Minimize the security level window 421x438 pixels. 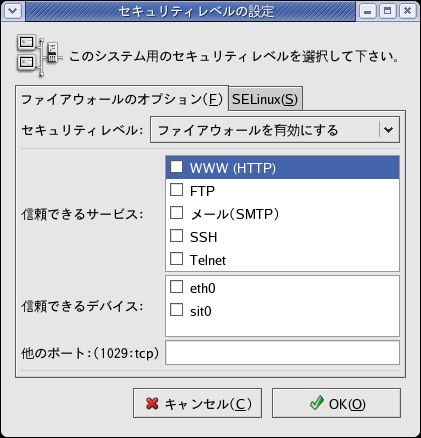[368, 11]
